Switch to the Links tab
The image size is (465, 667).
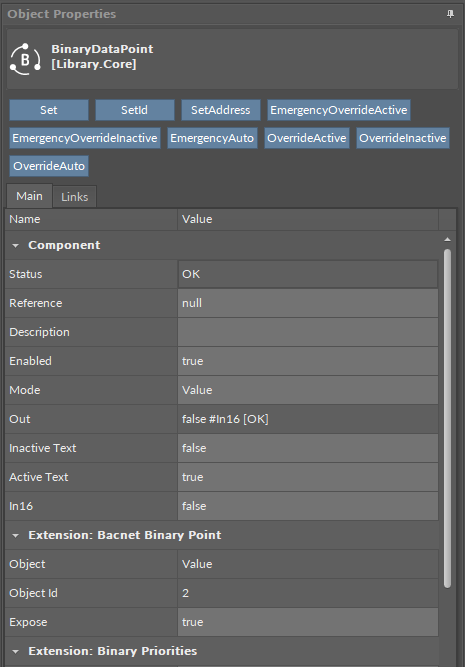(74, 197)
